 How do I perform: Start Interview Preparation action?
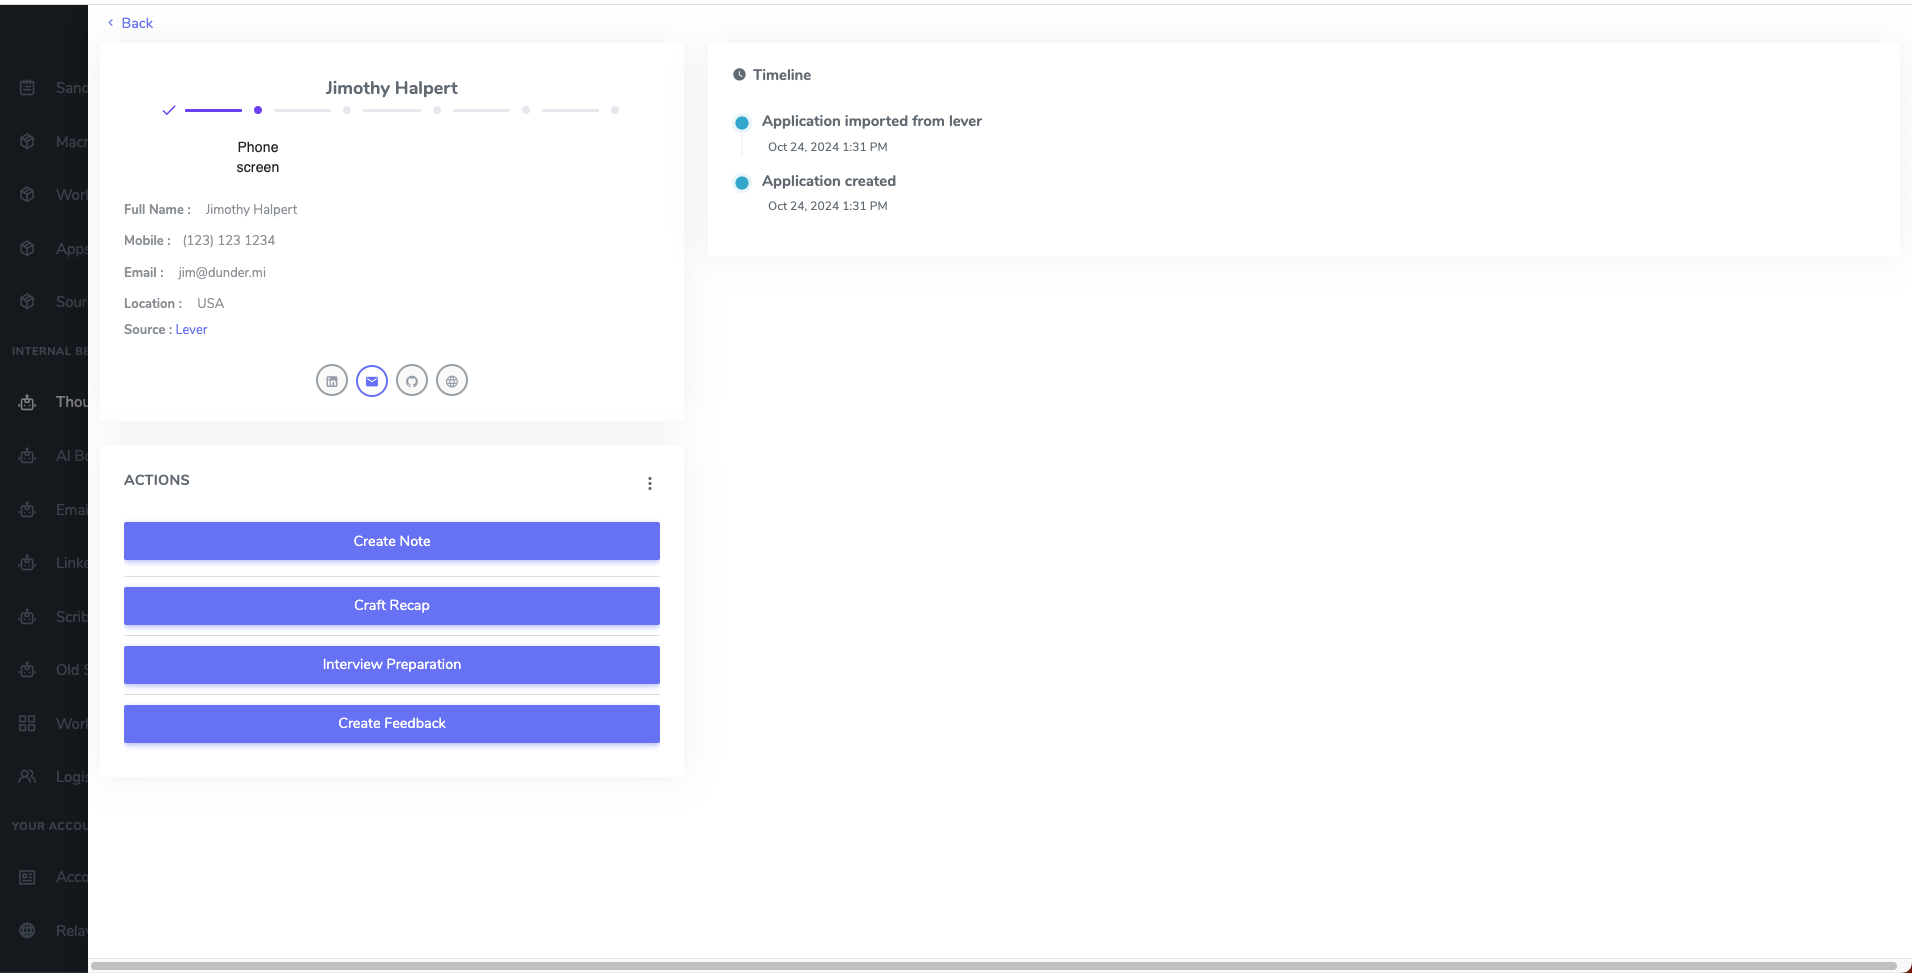392,665
